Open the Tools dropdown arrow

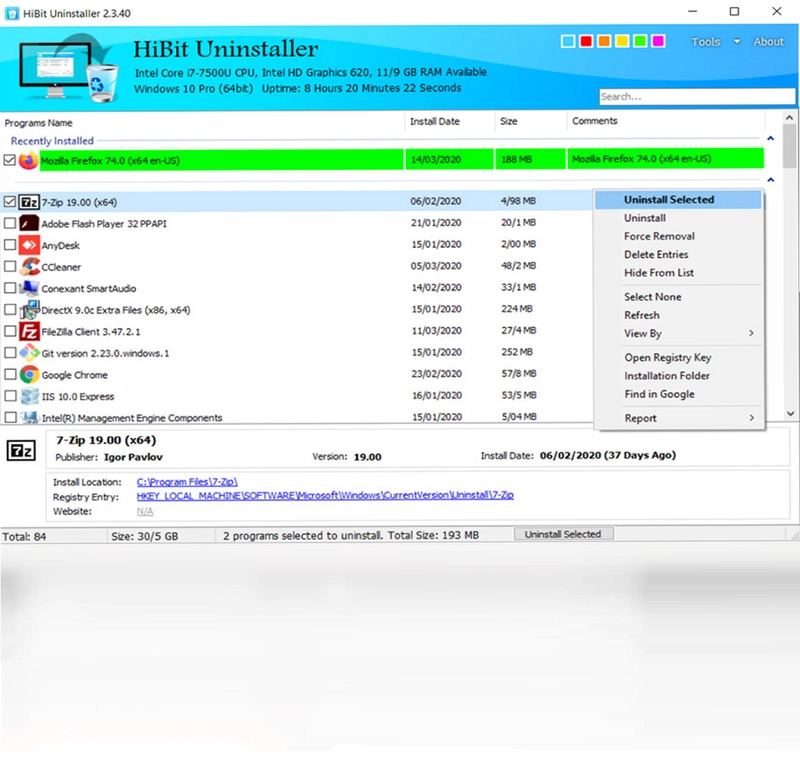click(x=737, y=41)
